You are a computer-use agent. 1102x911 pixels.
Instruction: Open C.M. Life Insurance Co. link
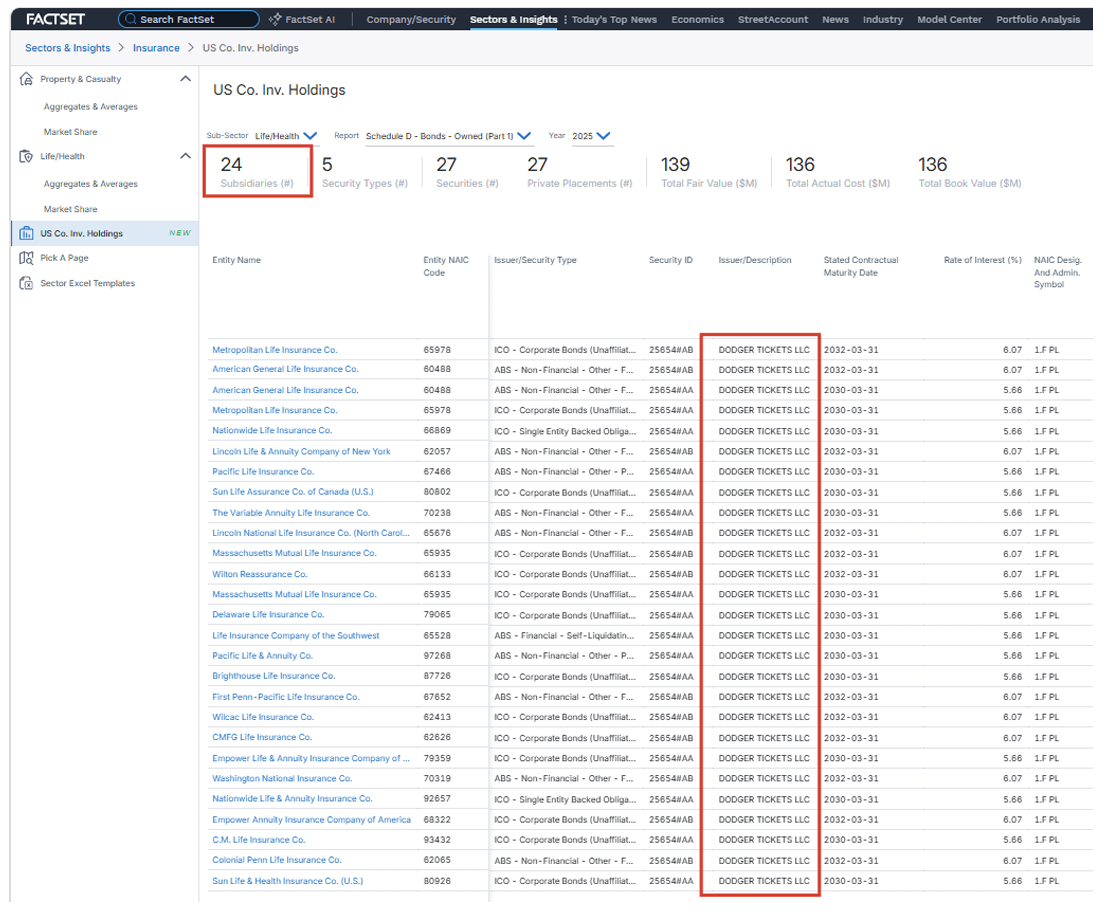[x=259, y=841]
